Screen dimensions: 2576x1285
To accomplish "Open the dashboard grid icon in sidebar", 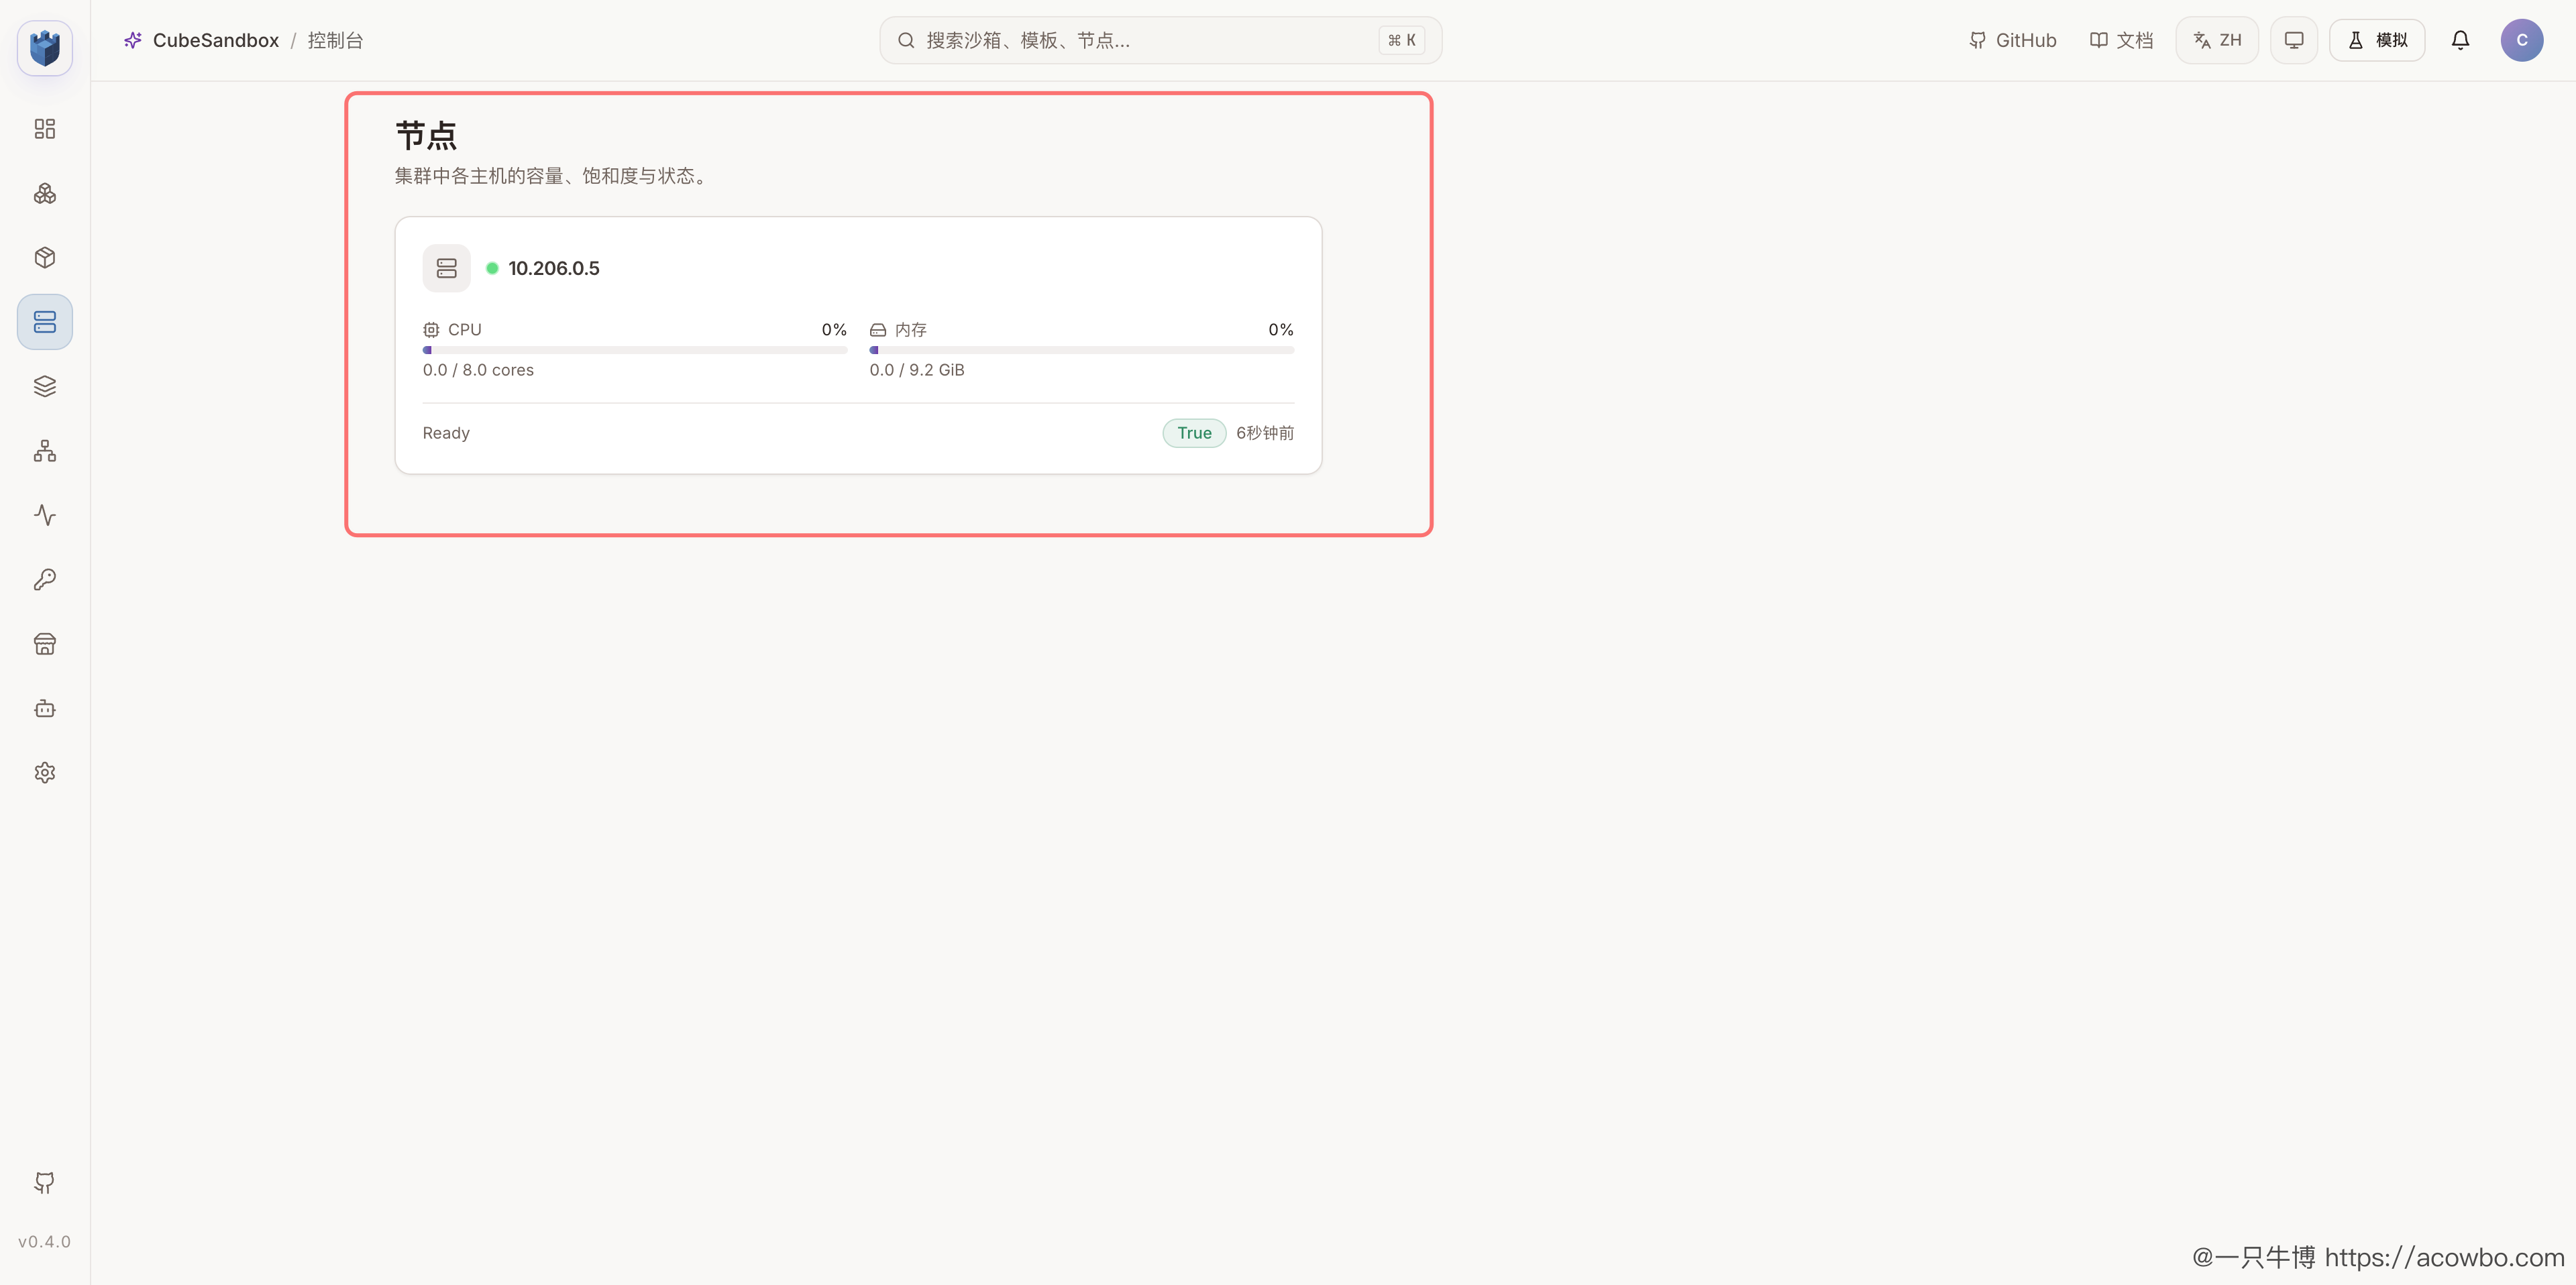I will point(45,129).
